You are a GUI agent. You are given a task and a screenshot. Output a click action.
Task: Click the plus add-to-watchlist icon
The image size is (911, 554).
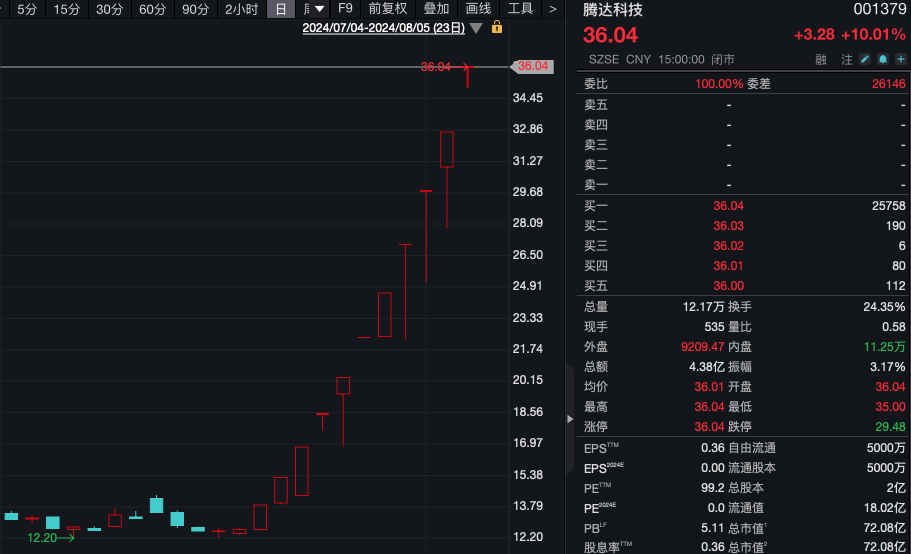[901, 59]
